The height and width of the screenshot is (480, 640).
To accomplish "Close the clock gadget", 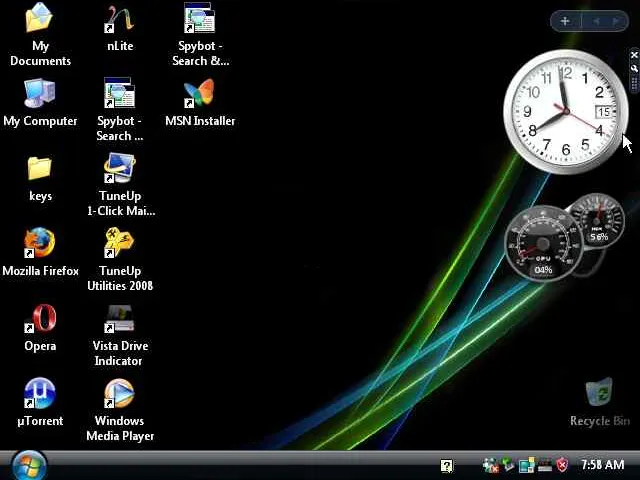I will pyautogui.click(x=634, y=55).
